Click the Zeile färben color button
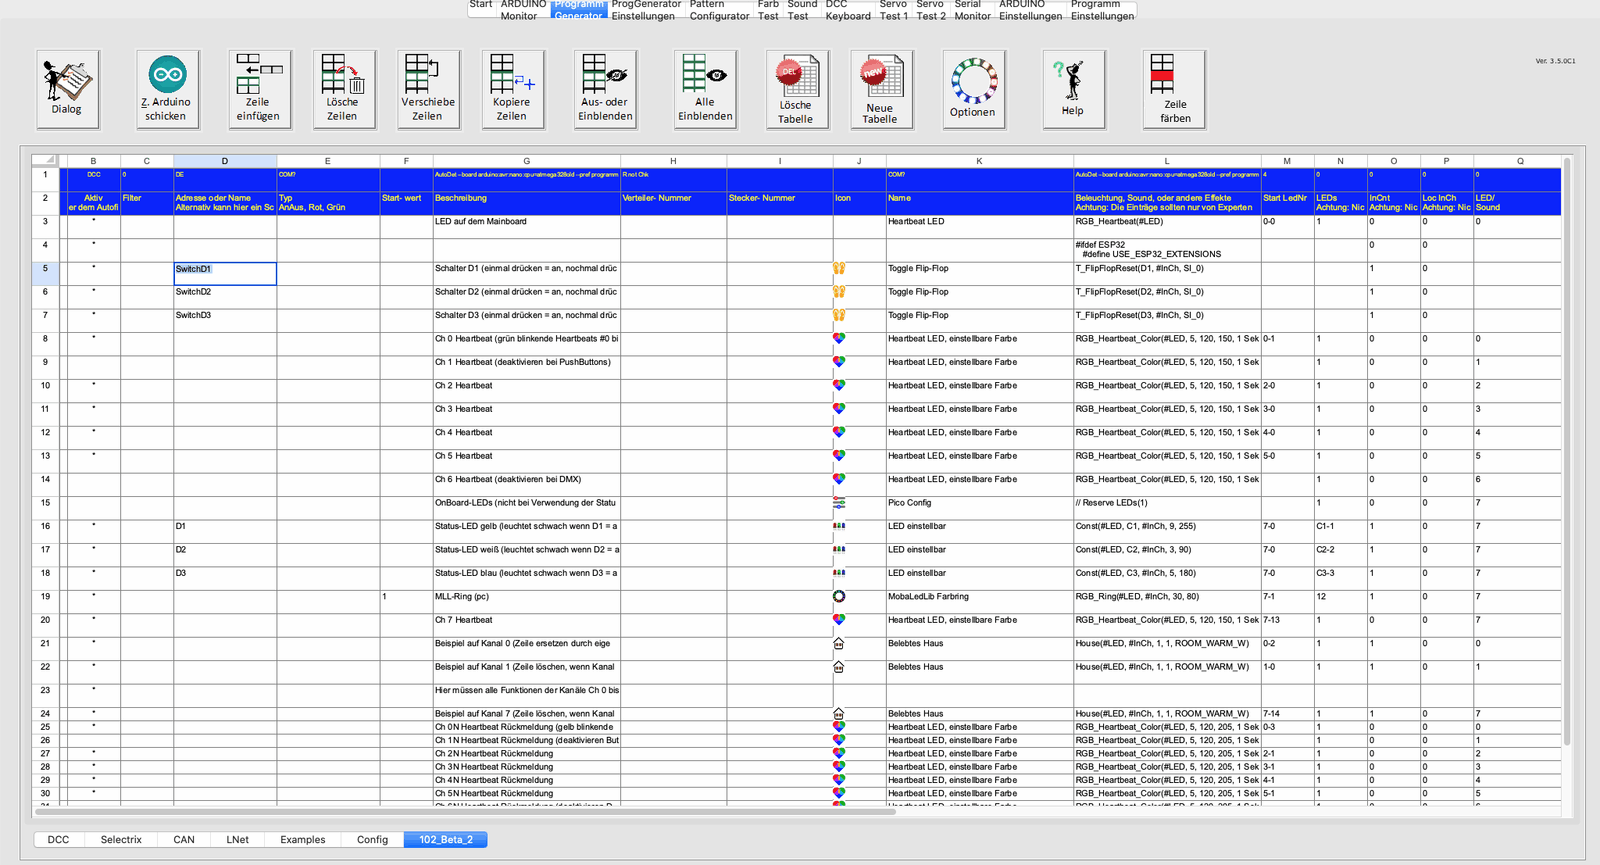1600x865 pixels. (1175, 88)
